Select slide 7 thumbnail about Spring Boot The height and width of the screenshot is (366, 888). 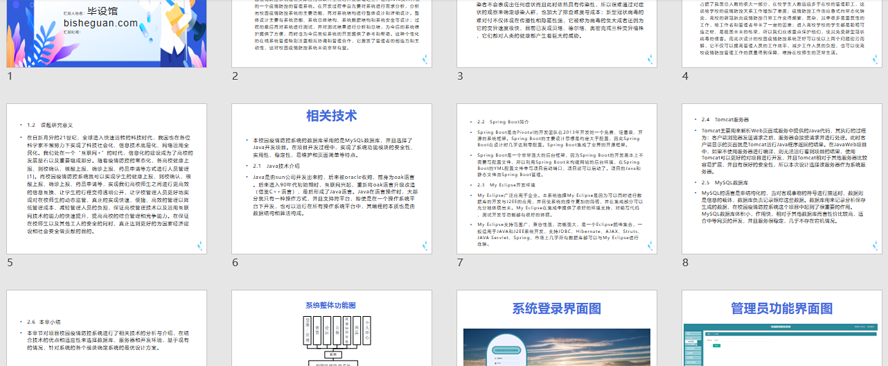point(557,178)
